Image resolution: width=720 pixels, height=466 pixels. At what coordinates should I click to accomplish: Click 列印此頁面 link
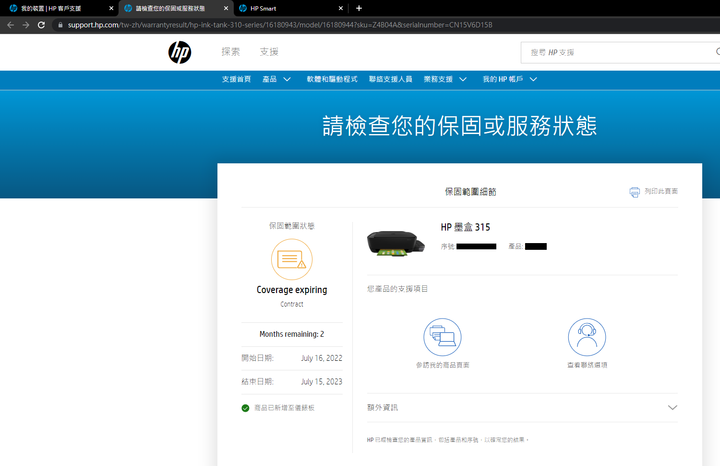[x=661, y=191]
